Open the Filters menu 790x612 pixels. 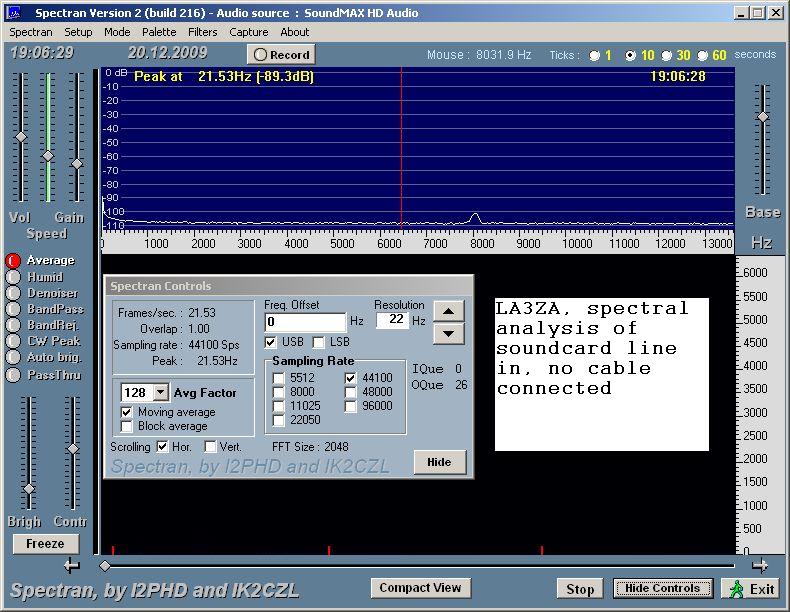(x=202, y=32)
